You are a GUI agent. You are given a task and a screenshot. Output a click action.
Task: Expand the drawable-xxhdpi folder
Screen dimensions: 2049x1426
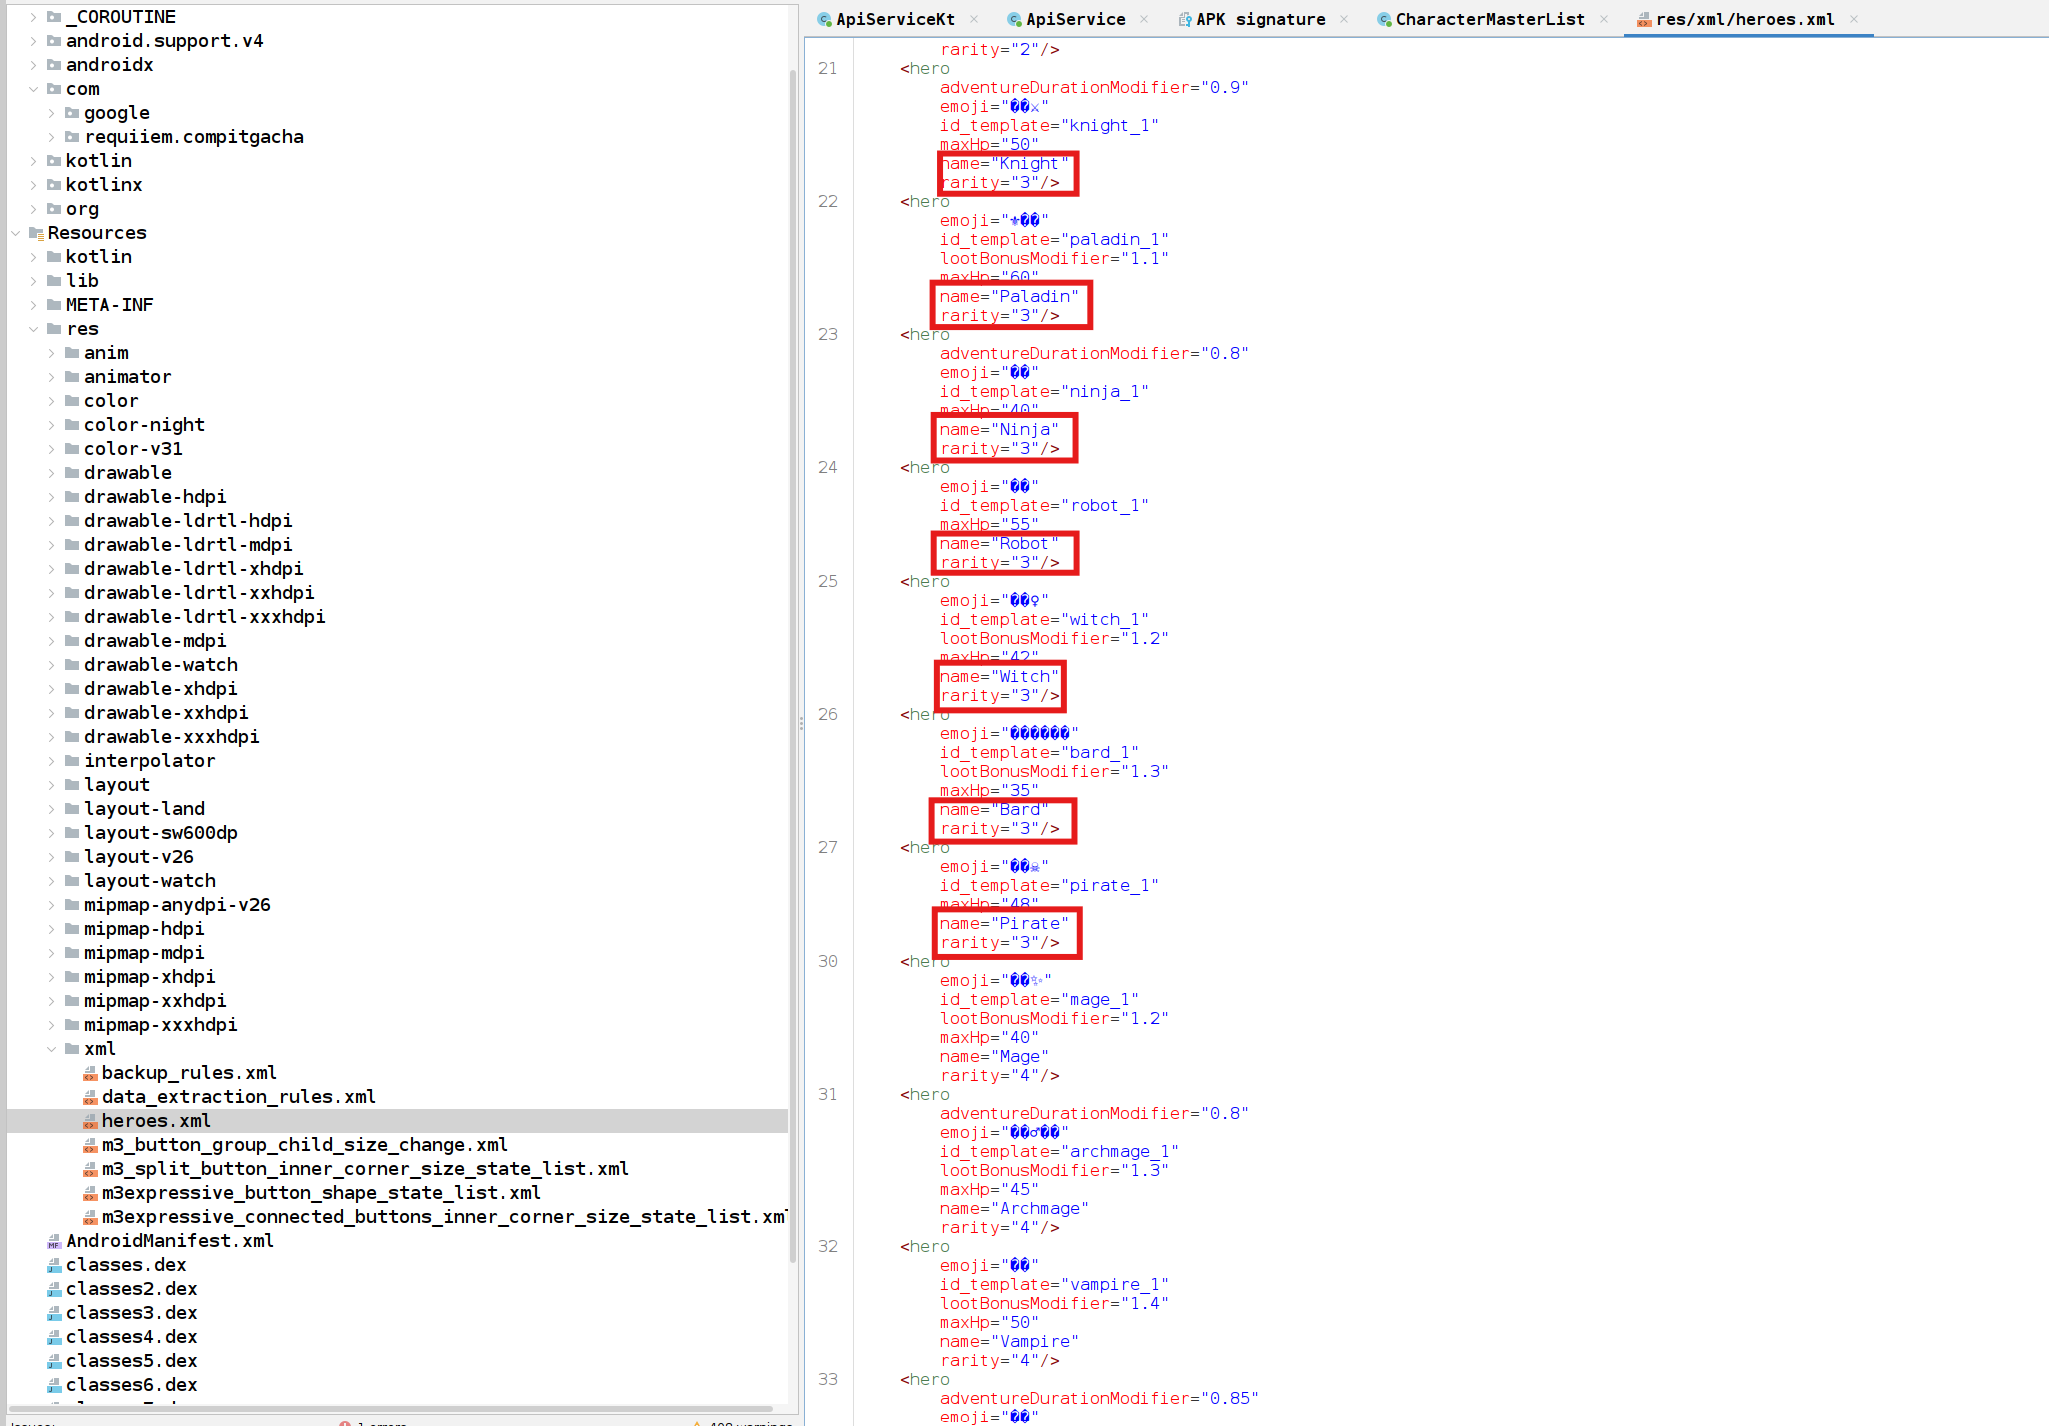53,712
